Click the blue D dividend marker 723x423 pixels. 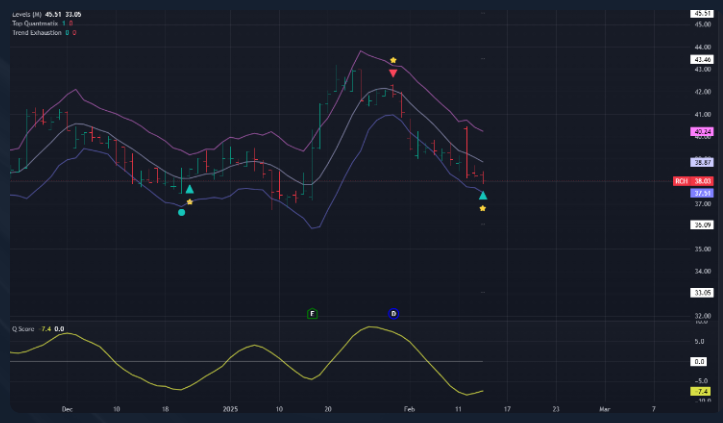pyautogui.click(x=393, y=314)
